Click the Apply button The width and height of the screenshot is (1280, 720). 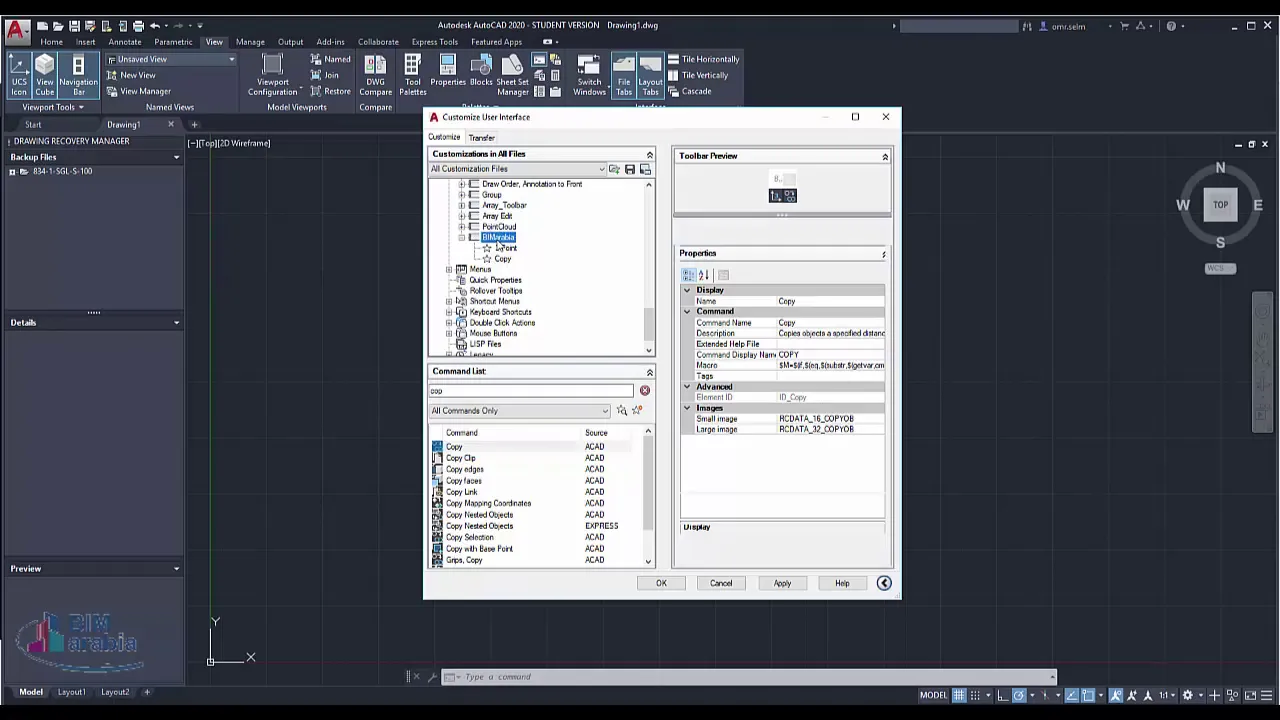tap(782, 583)
